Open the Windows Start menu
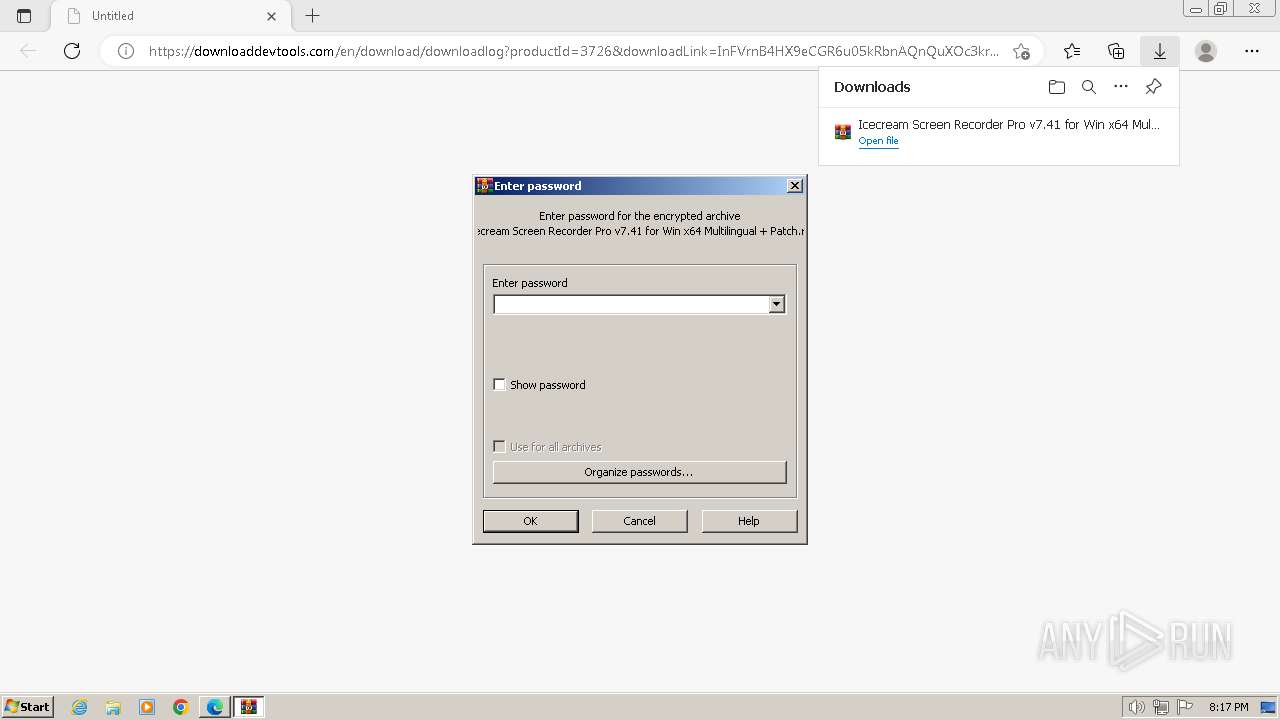Viewport: 1280px width, 720px height. click(27, 706)
